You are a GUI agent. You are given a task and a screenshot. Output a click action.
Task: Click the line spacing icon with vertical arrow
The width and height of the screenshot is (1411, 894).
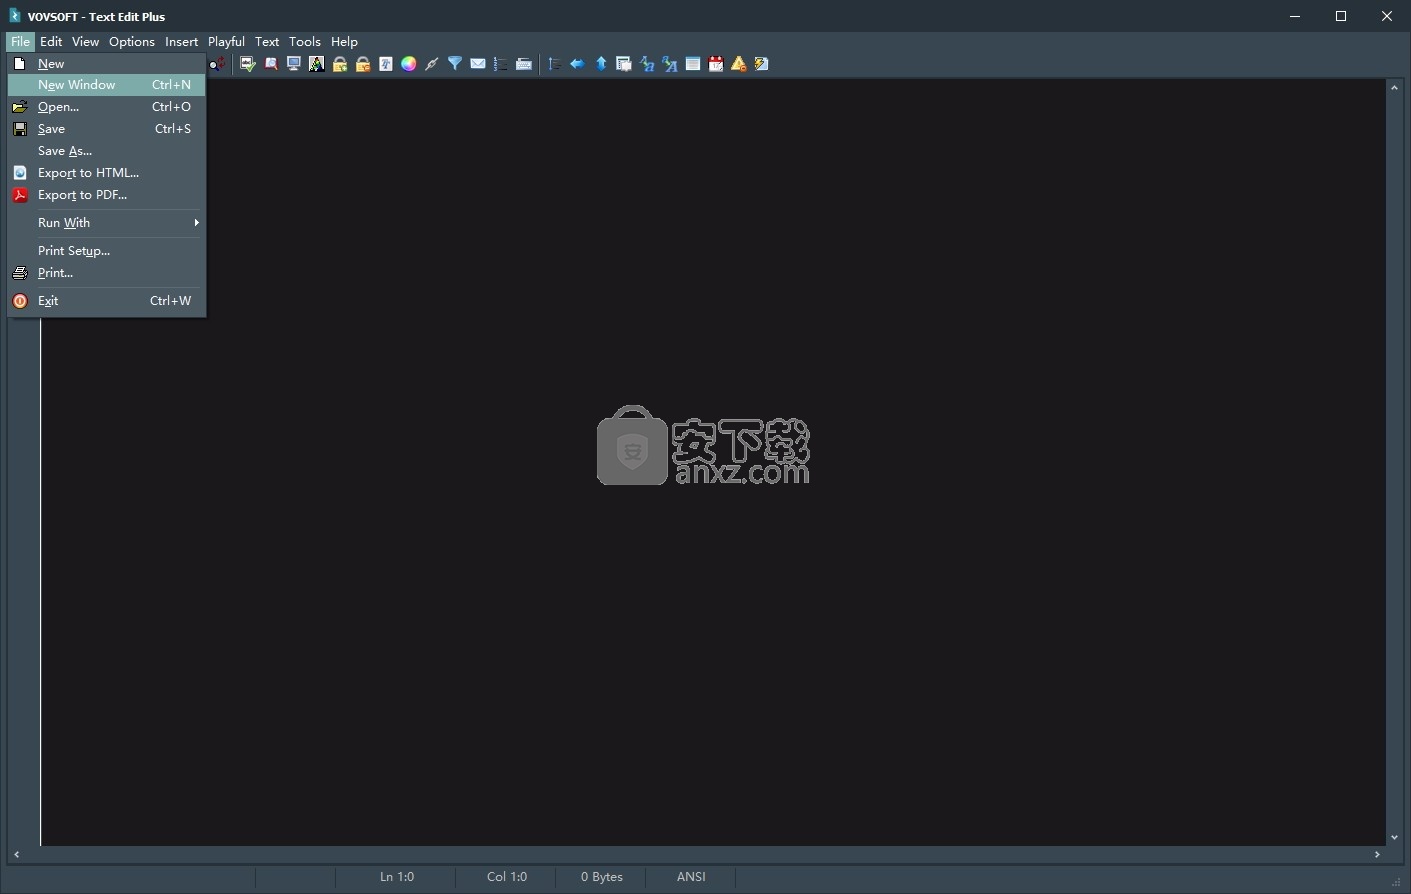coord(555,64)
